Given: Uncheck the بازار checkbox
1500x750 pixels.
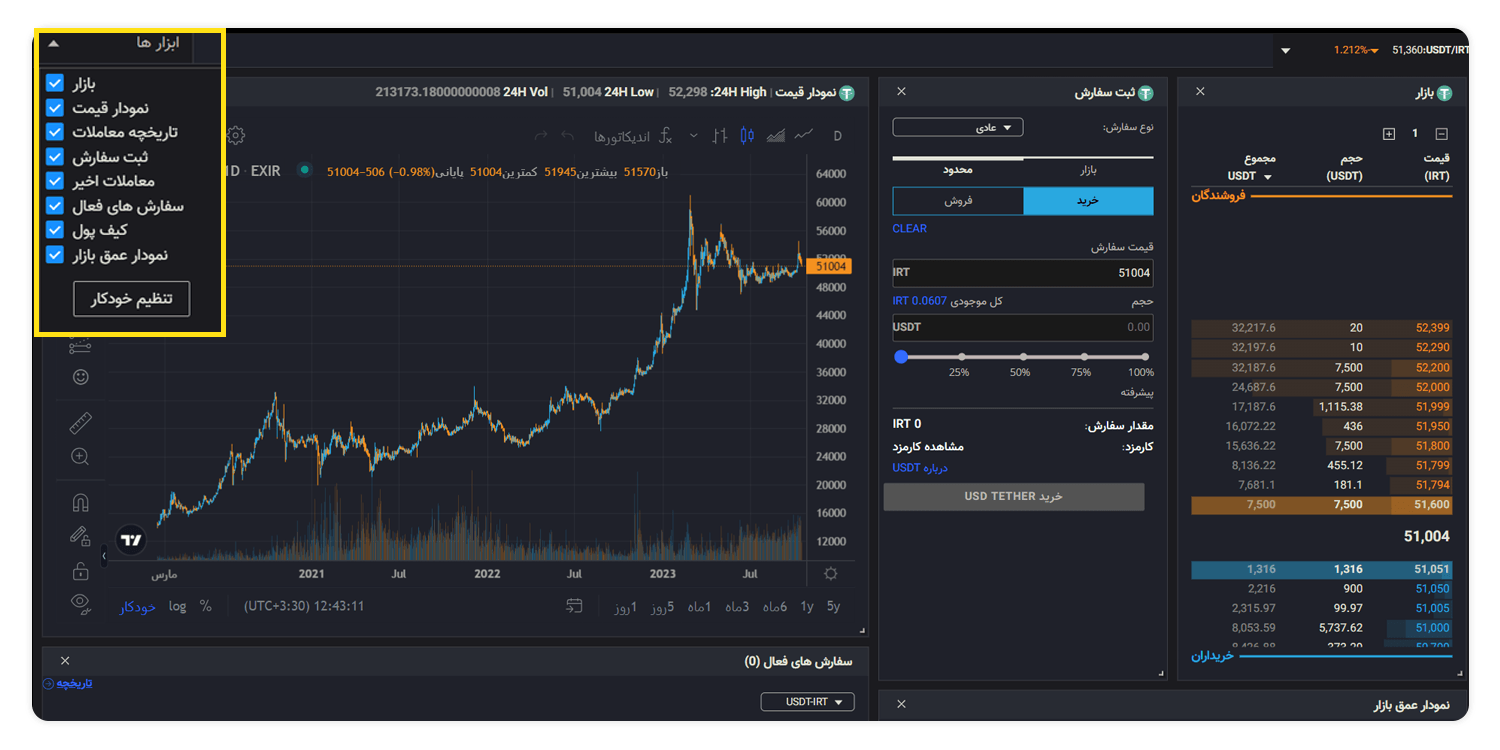Looking at the screenshot, I should pos(55,83).
